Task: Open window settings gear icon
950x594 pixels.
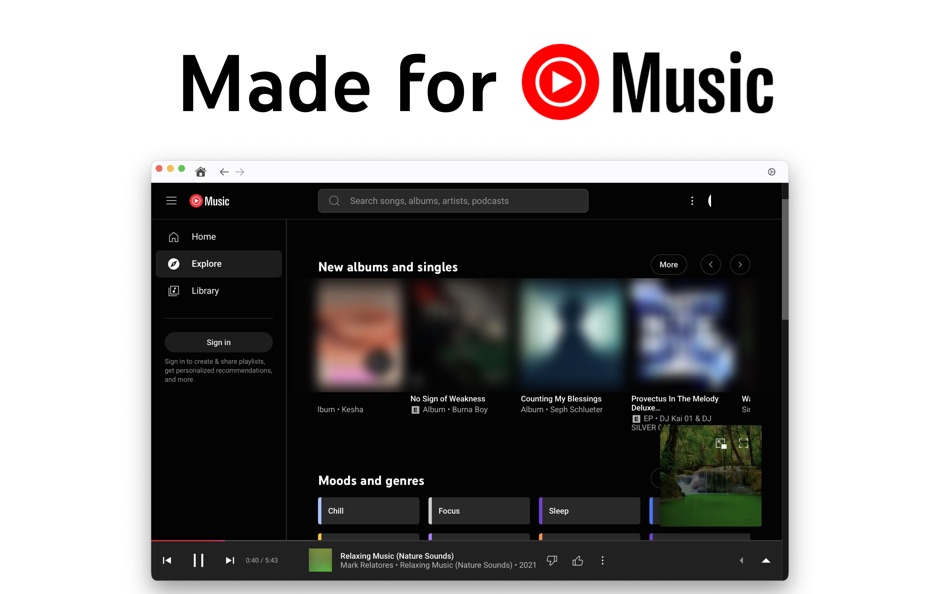Action: (x=771, y=172)
